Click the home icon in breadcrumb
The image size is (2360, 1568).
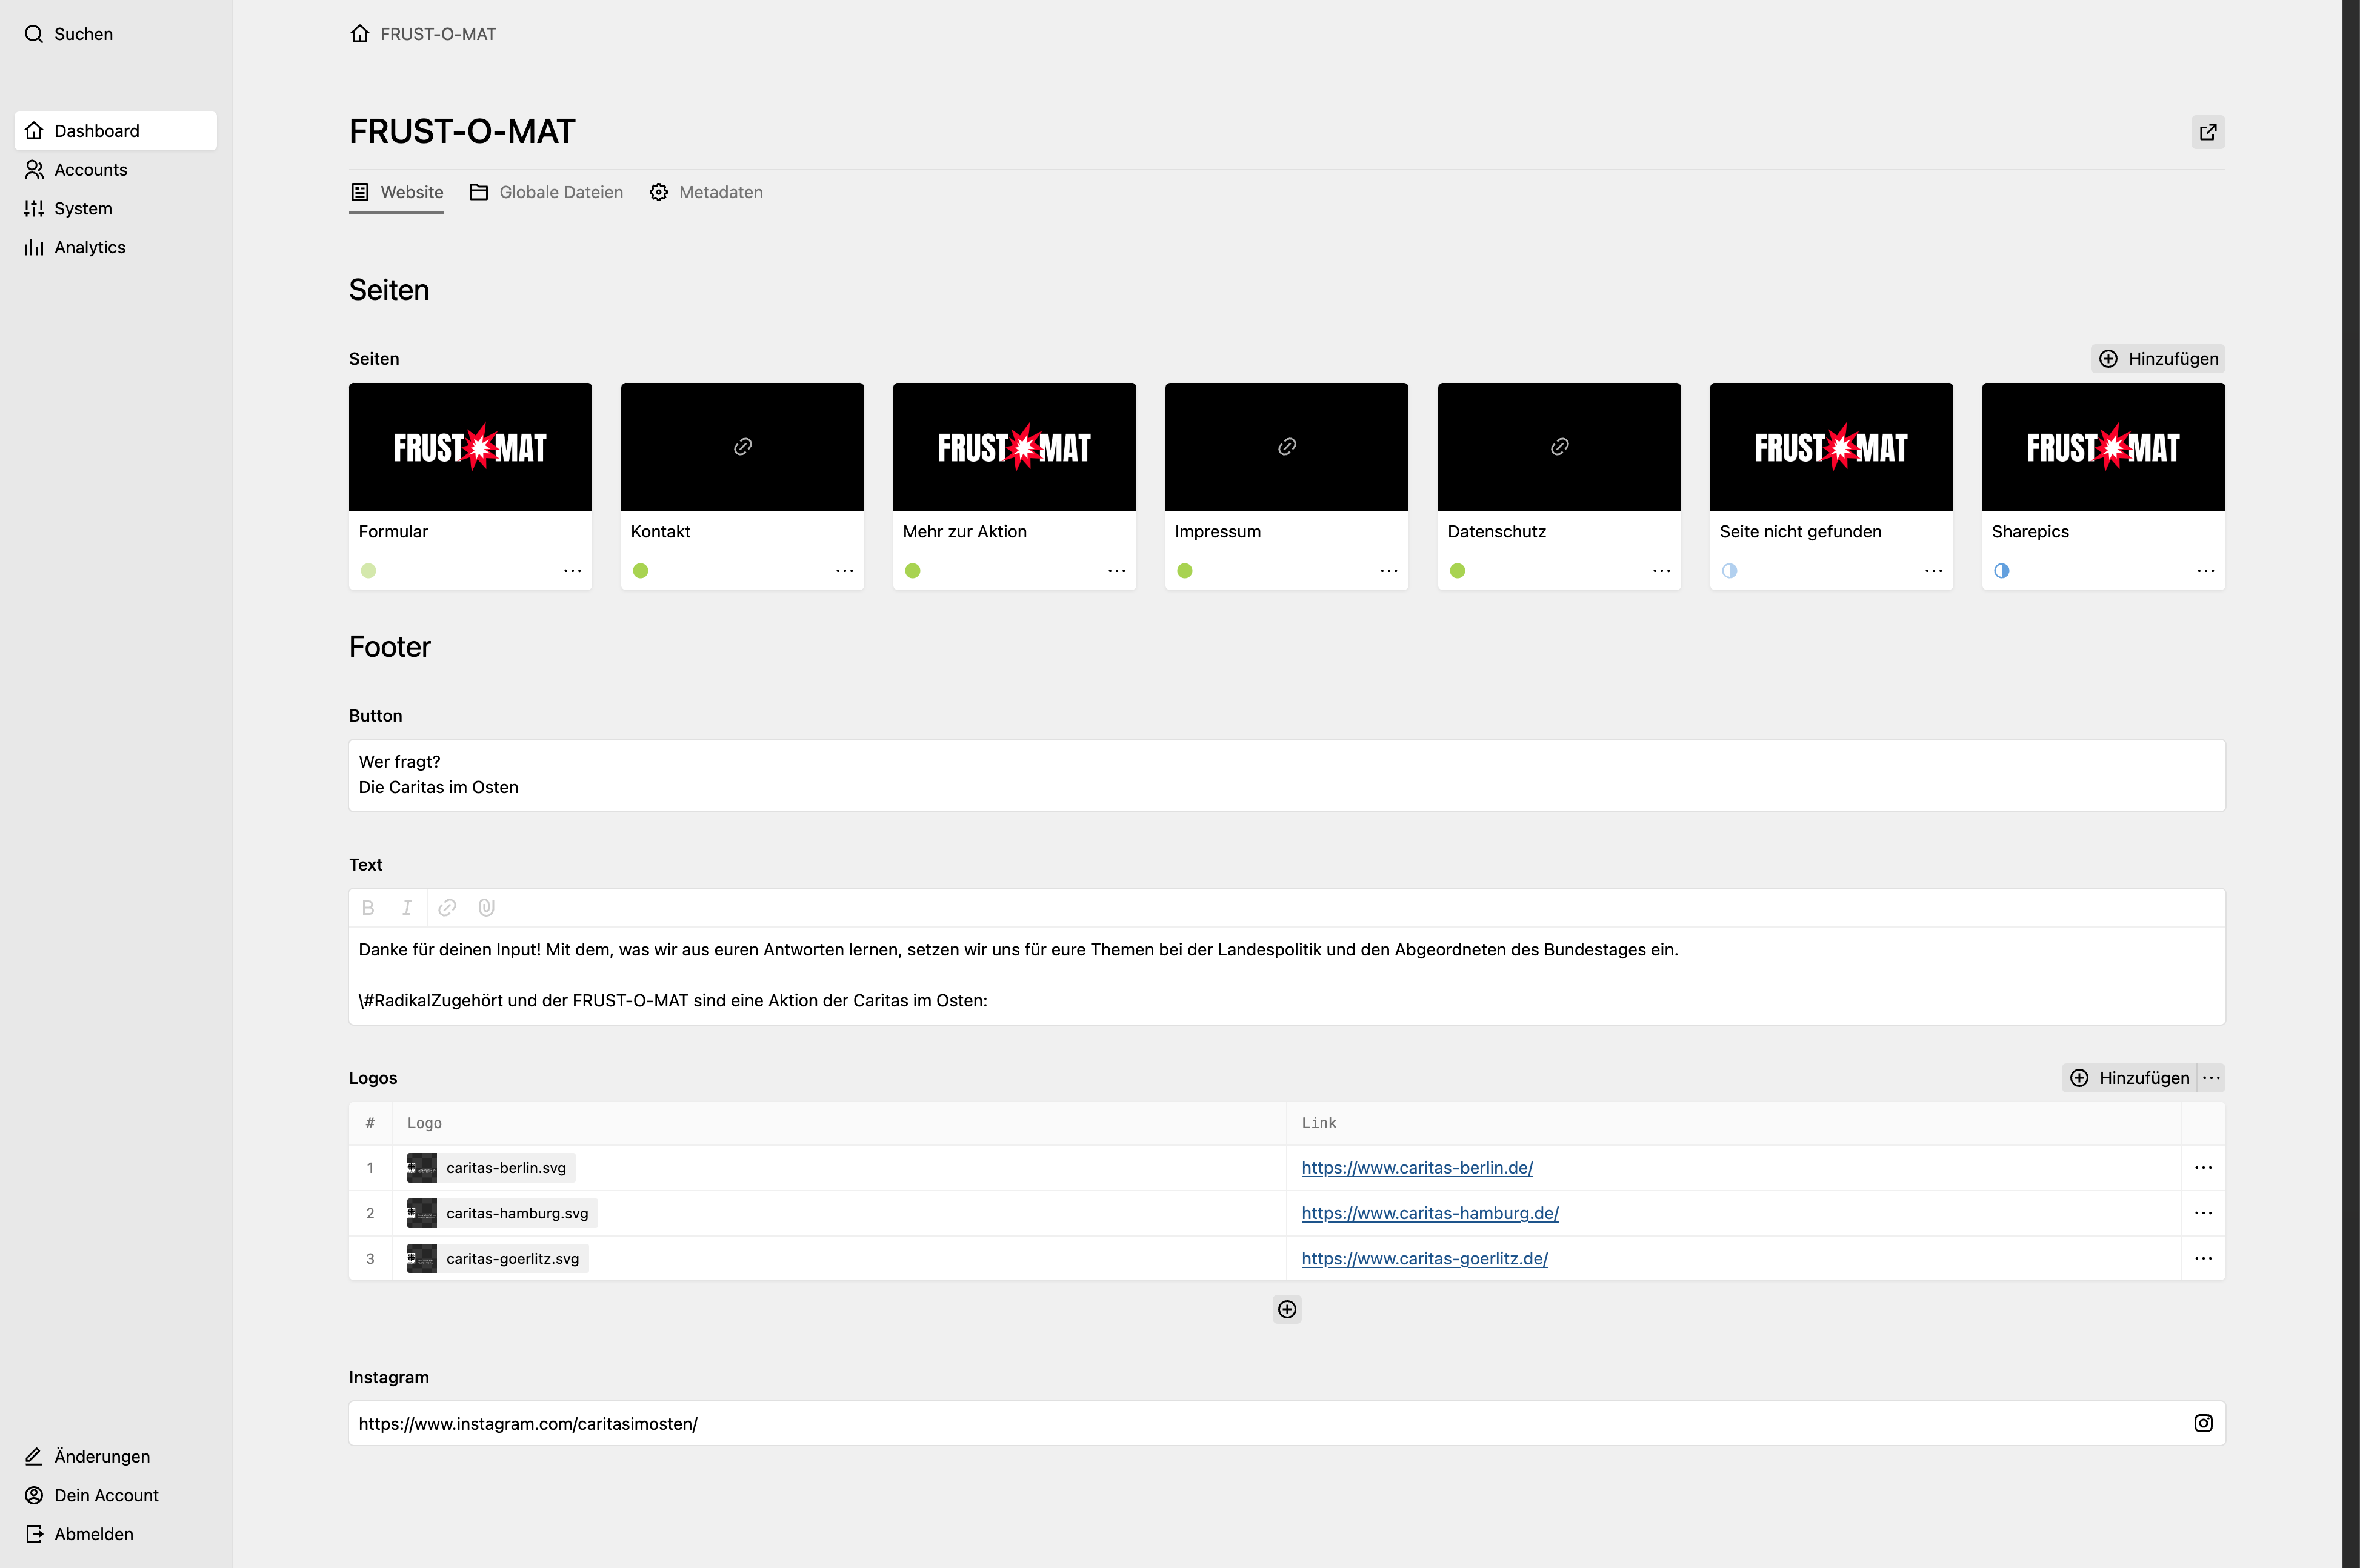pyautogui.click(x=360, y=34)
